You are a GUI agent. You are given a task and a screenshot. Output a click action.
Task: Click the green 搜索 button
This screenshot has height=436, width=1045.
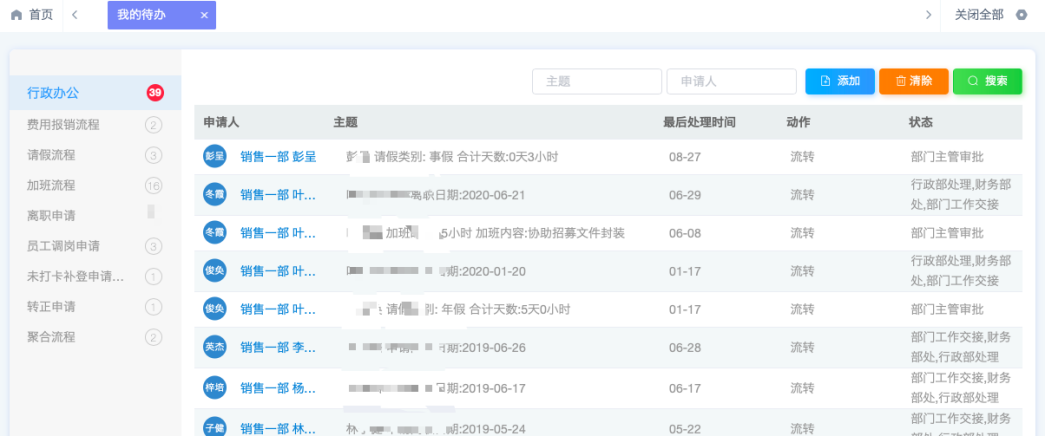pyautogui.click(x=987, y=81)
